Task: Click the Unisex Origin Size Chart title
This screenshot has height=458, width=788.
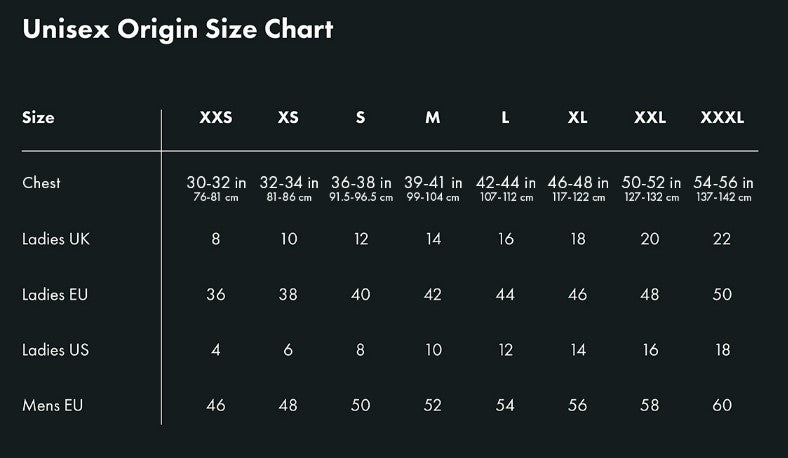Action: (x=178, y=30)
